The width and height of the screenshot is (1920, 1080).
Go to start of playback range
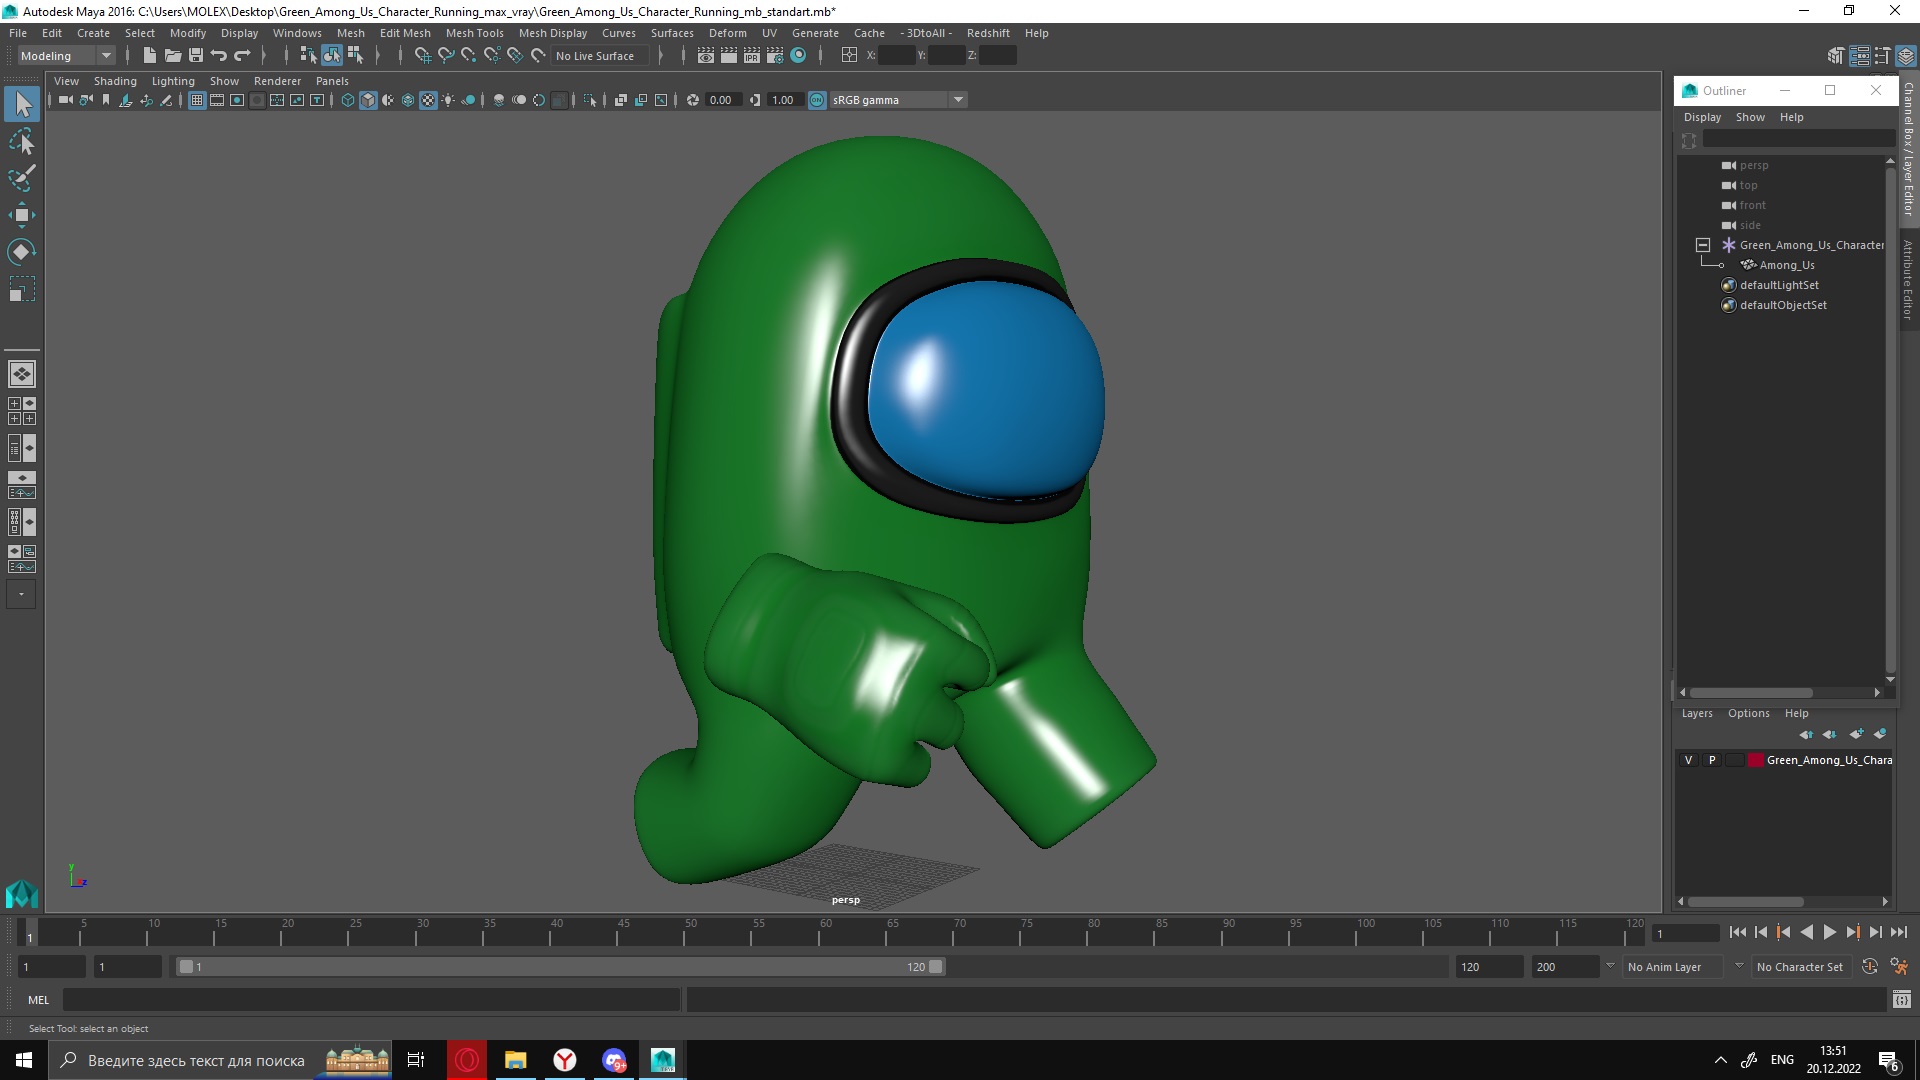tap(1737, 932)
